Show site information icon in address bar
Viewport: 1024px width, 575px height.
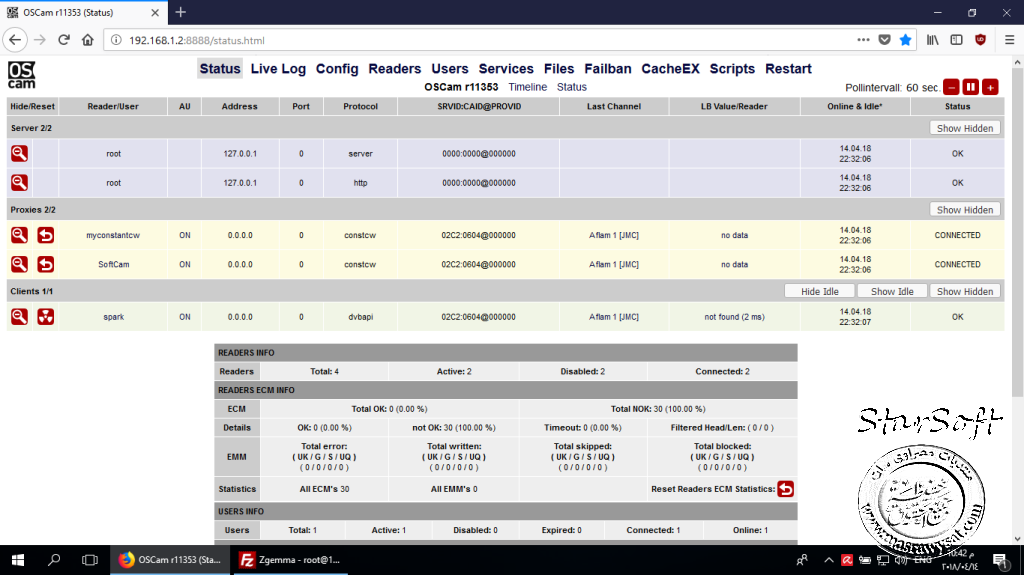tap(116, 40)
